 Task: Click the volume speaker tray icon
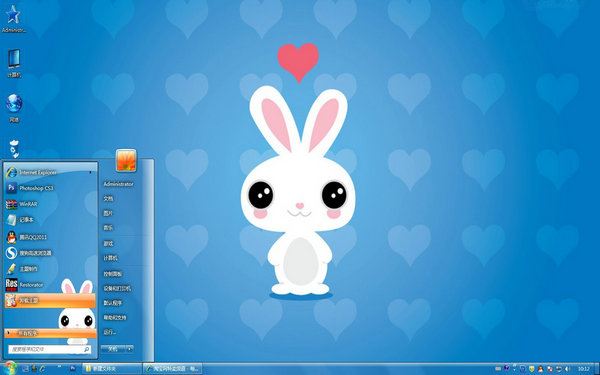tap(567, 369)
